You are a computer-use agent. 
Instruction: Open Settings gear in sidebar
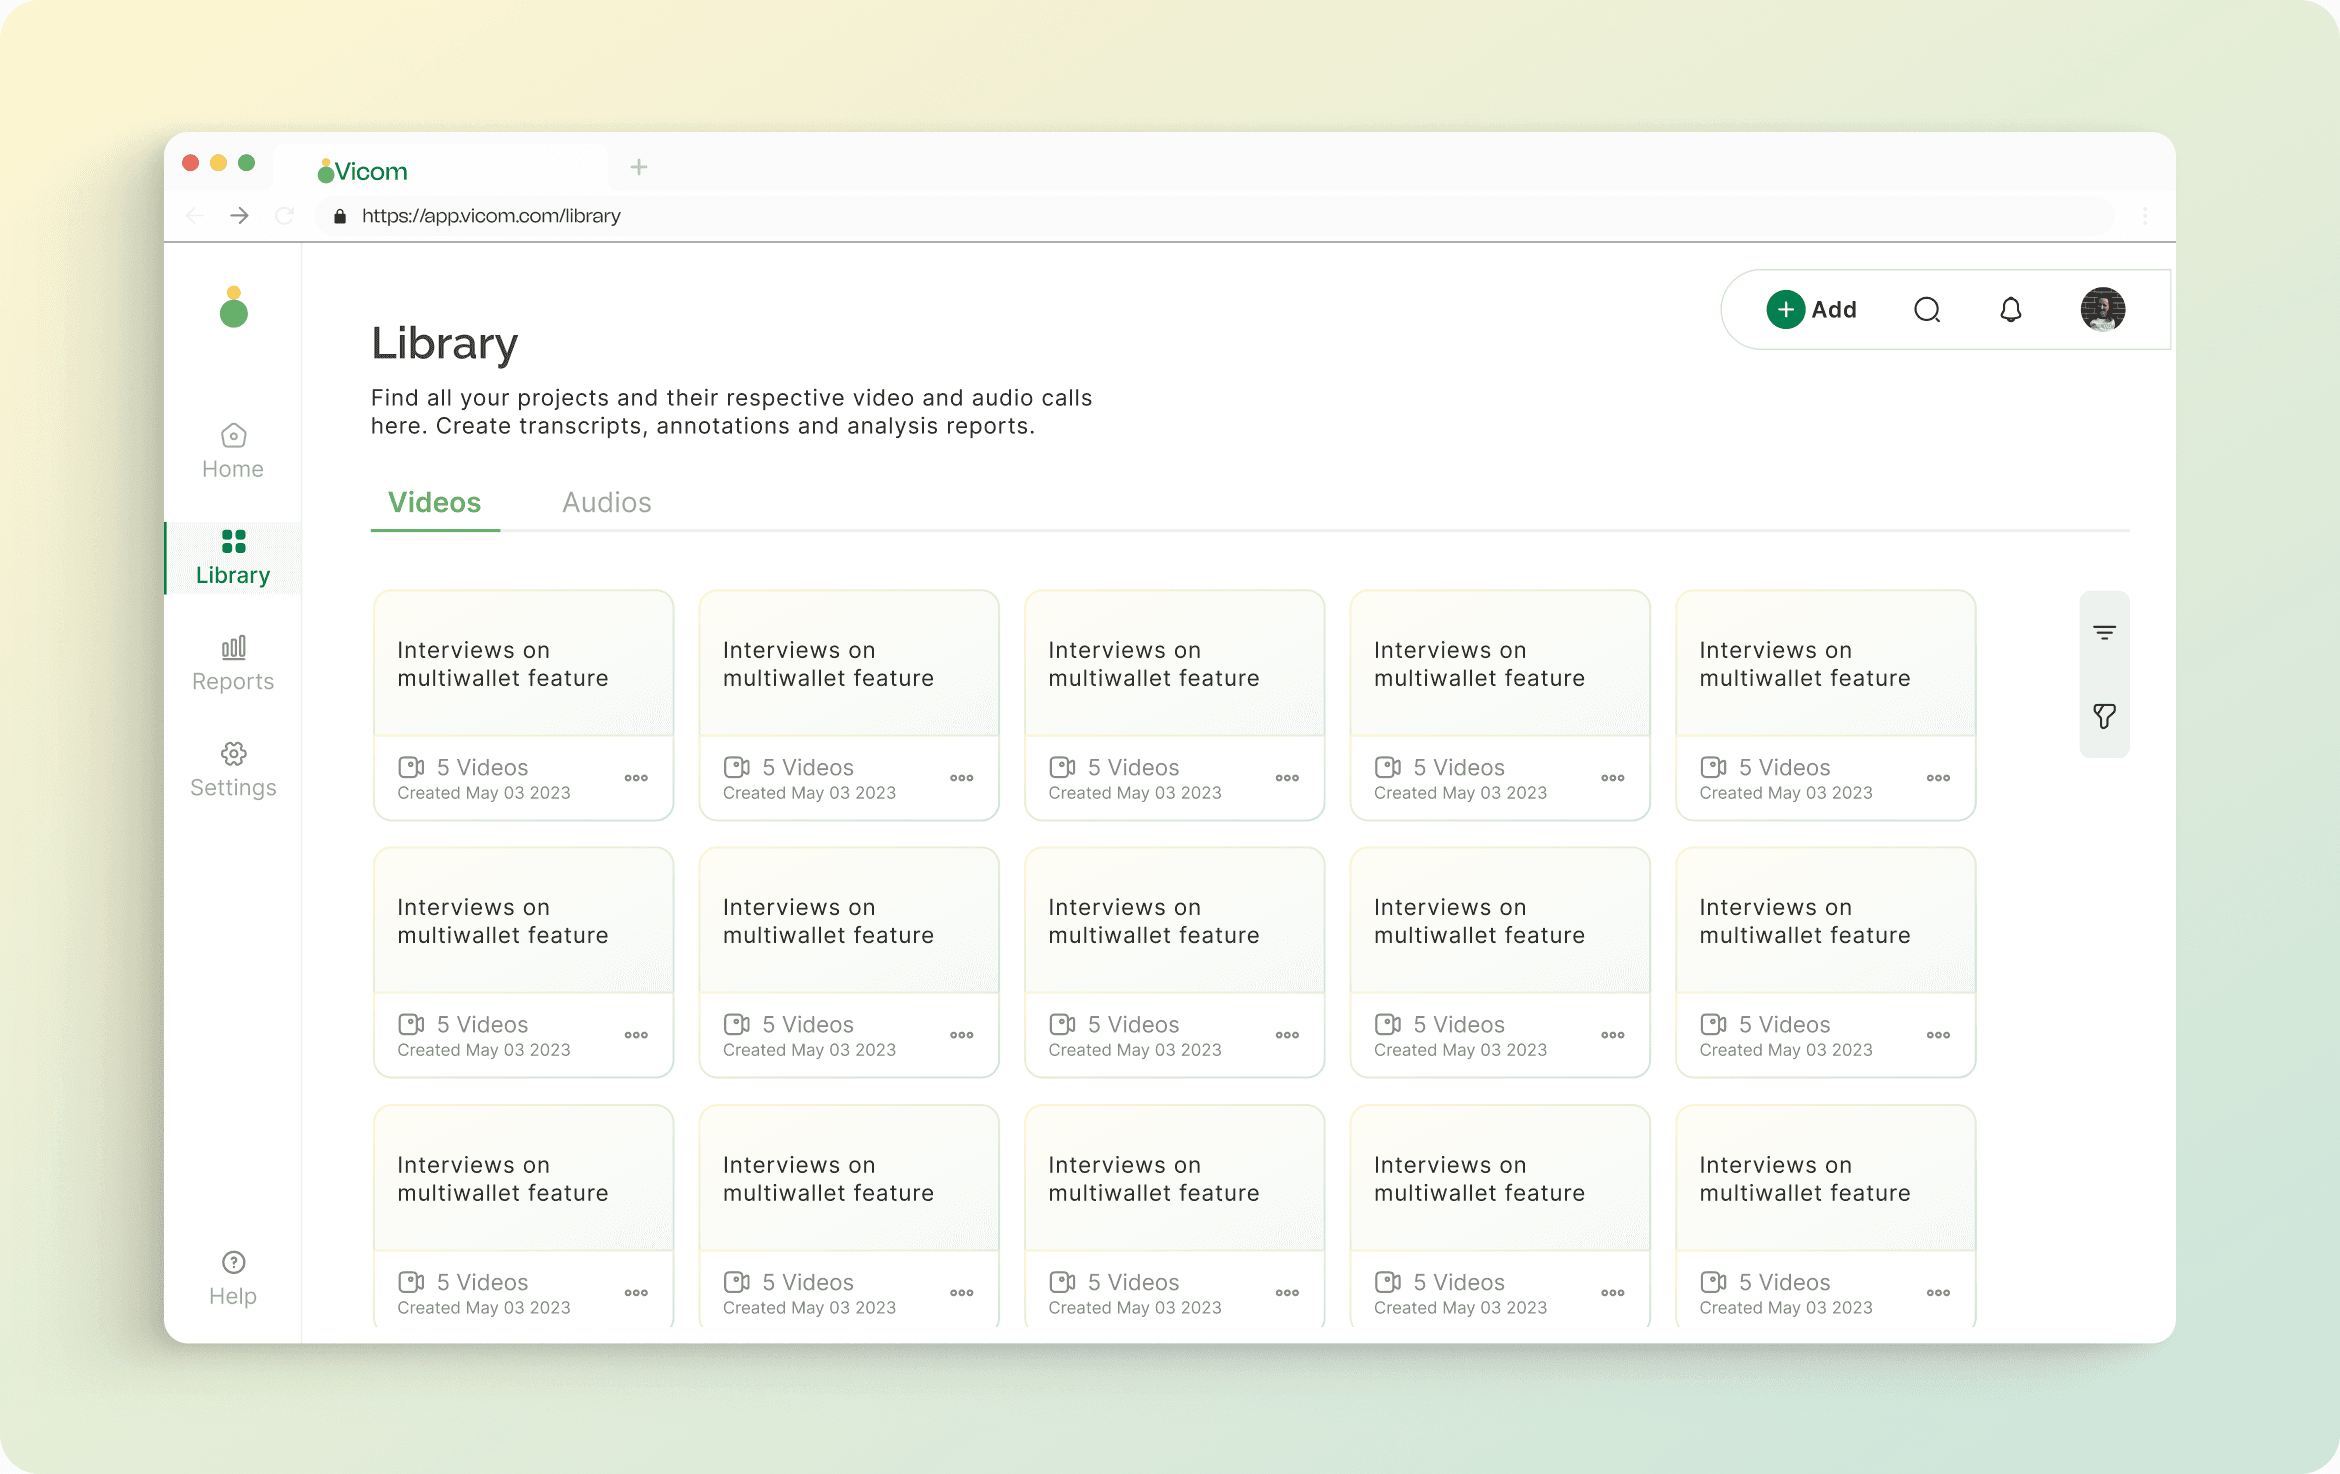(x=233, y=769)
